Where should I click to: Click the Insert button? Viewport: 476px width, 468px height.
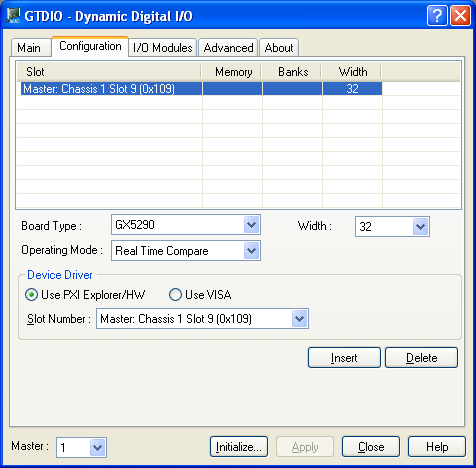click(344, 358)
